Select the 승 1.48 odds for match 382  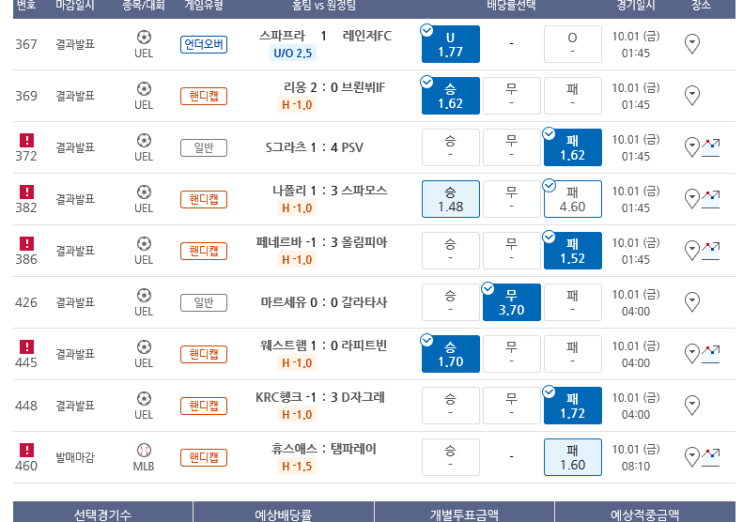click(451, 199)
